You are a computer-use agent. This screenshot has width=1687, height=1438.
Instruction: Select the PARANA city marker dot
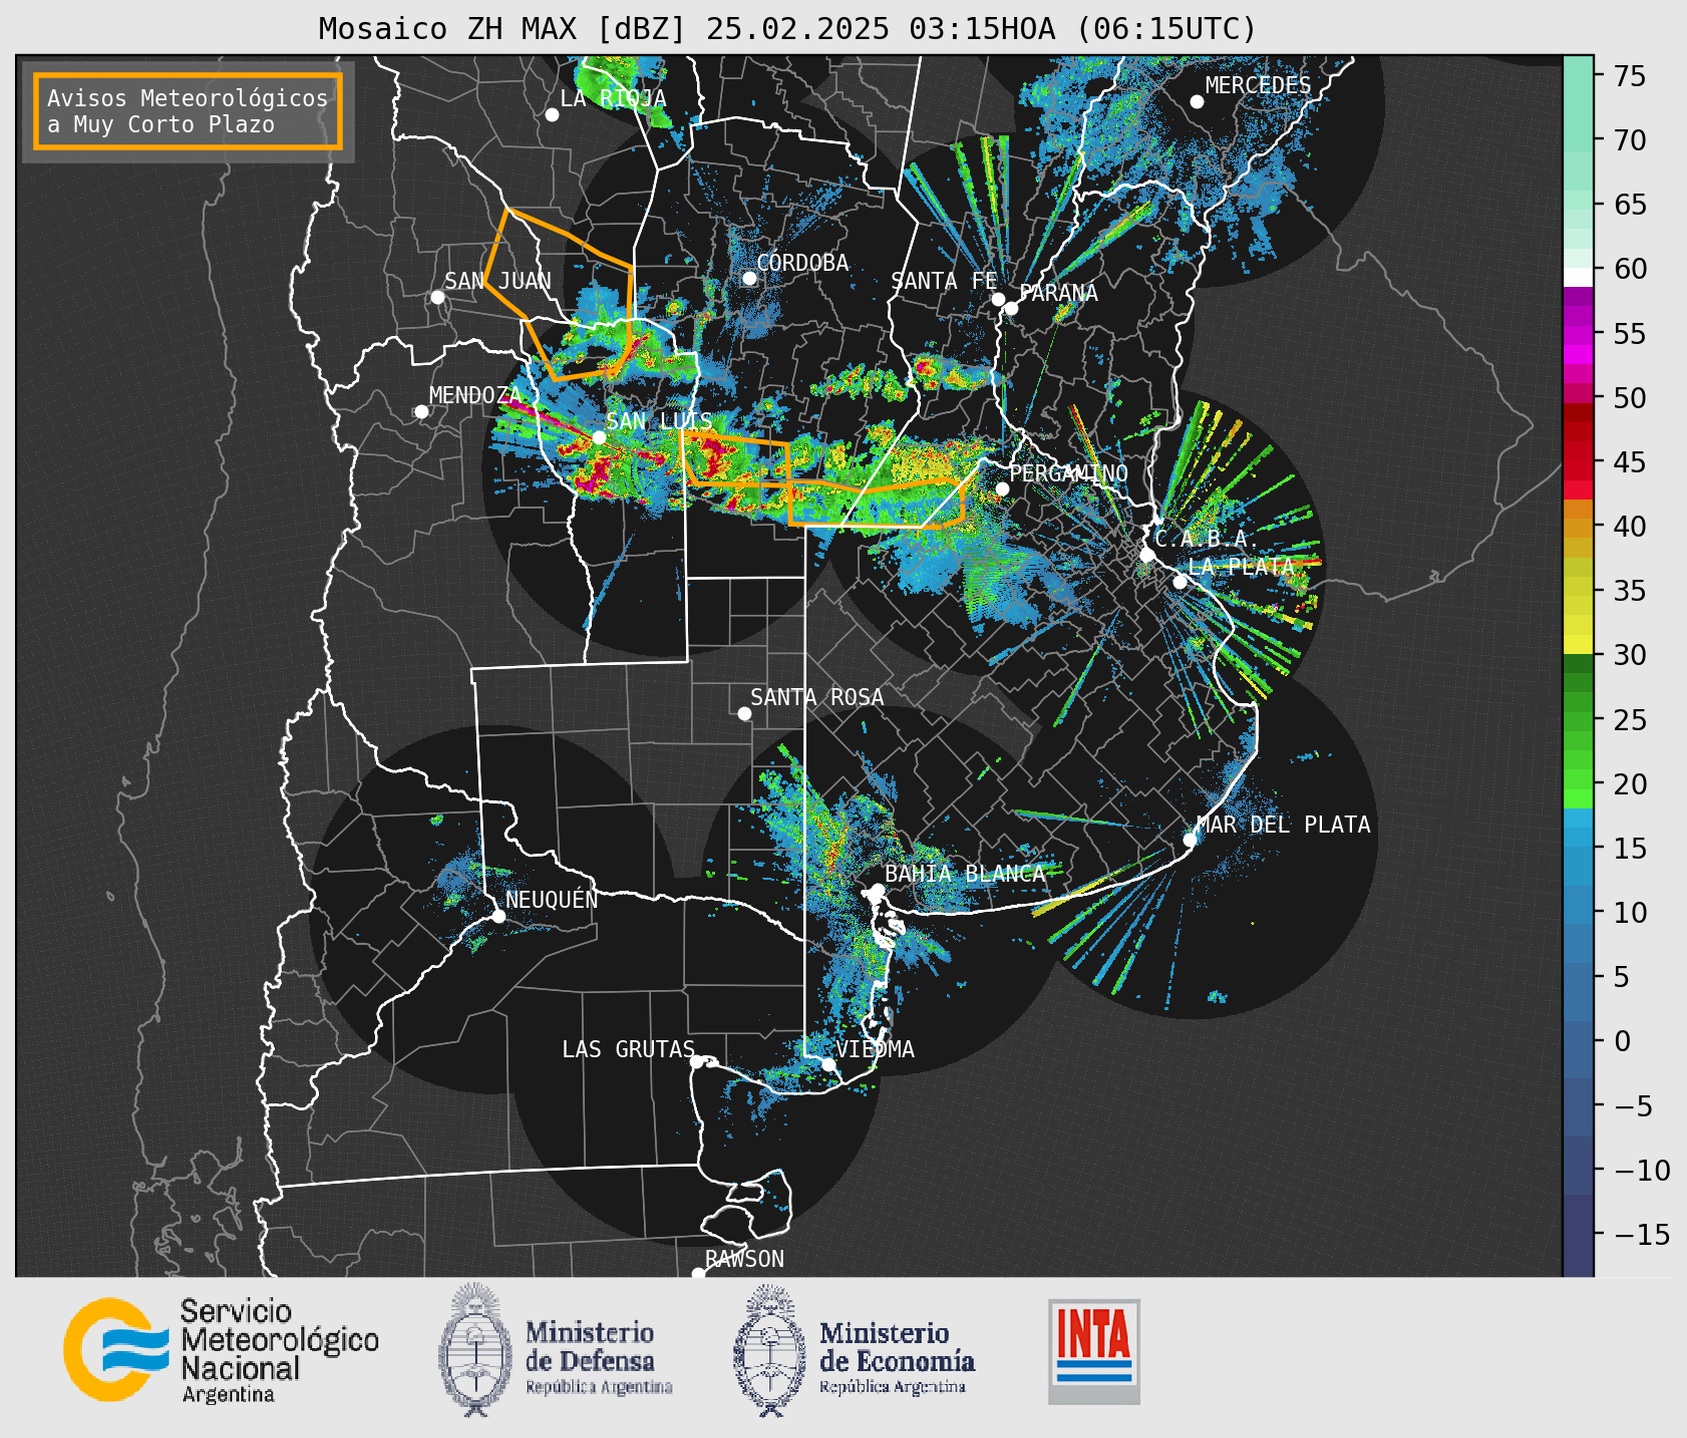pyautogui.click(x=1011, y=308)
